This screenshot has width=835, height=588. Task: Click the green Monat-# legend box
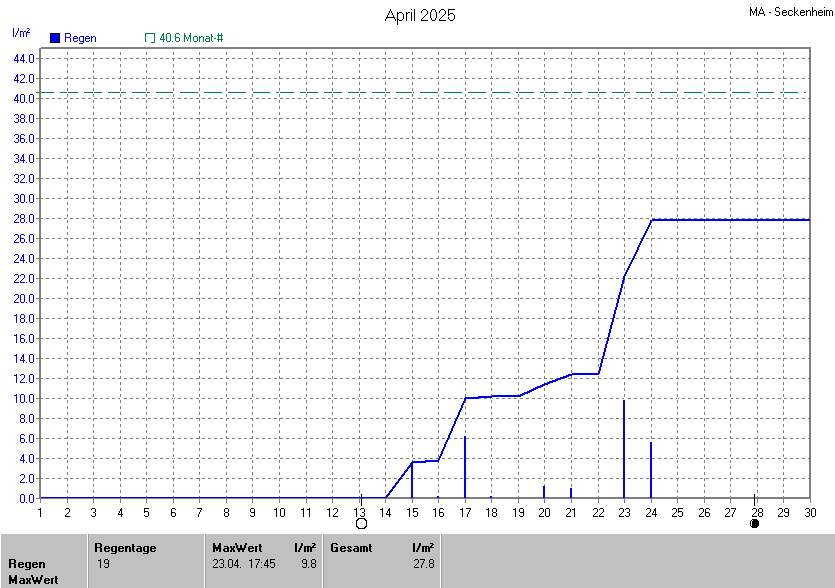[x=150, y=38]
